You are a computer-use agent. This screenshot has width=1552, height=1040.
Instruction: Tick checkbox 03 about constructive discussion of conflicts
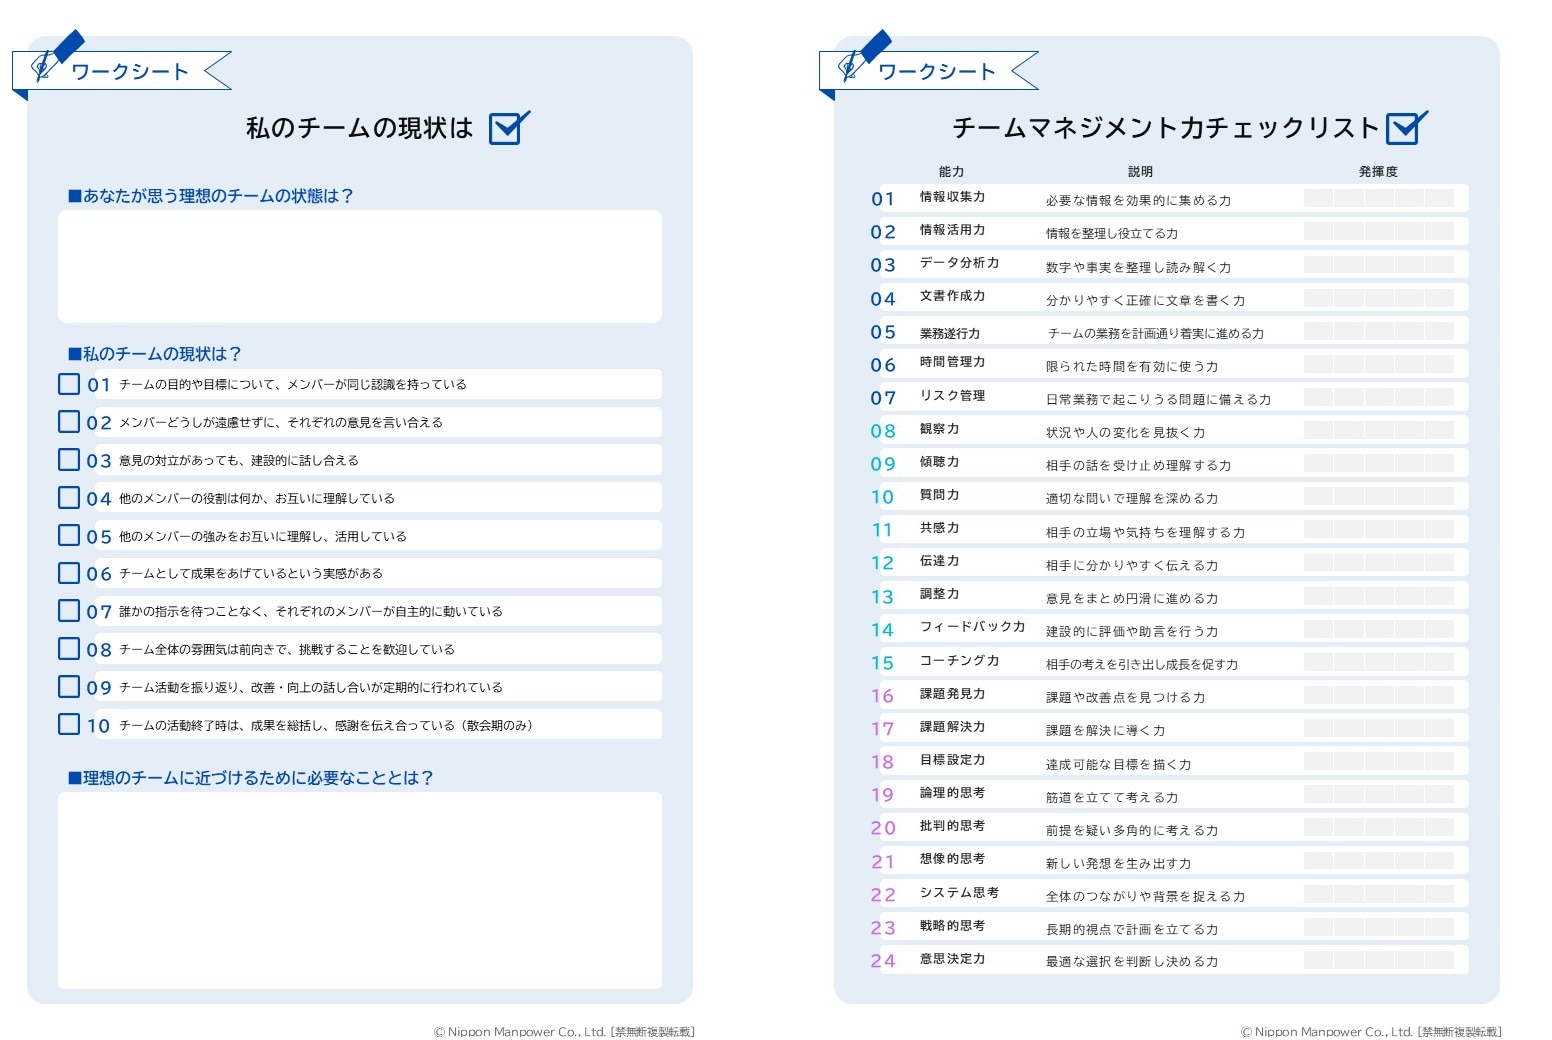pos(69,460)
